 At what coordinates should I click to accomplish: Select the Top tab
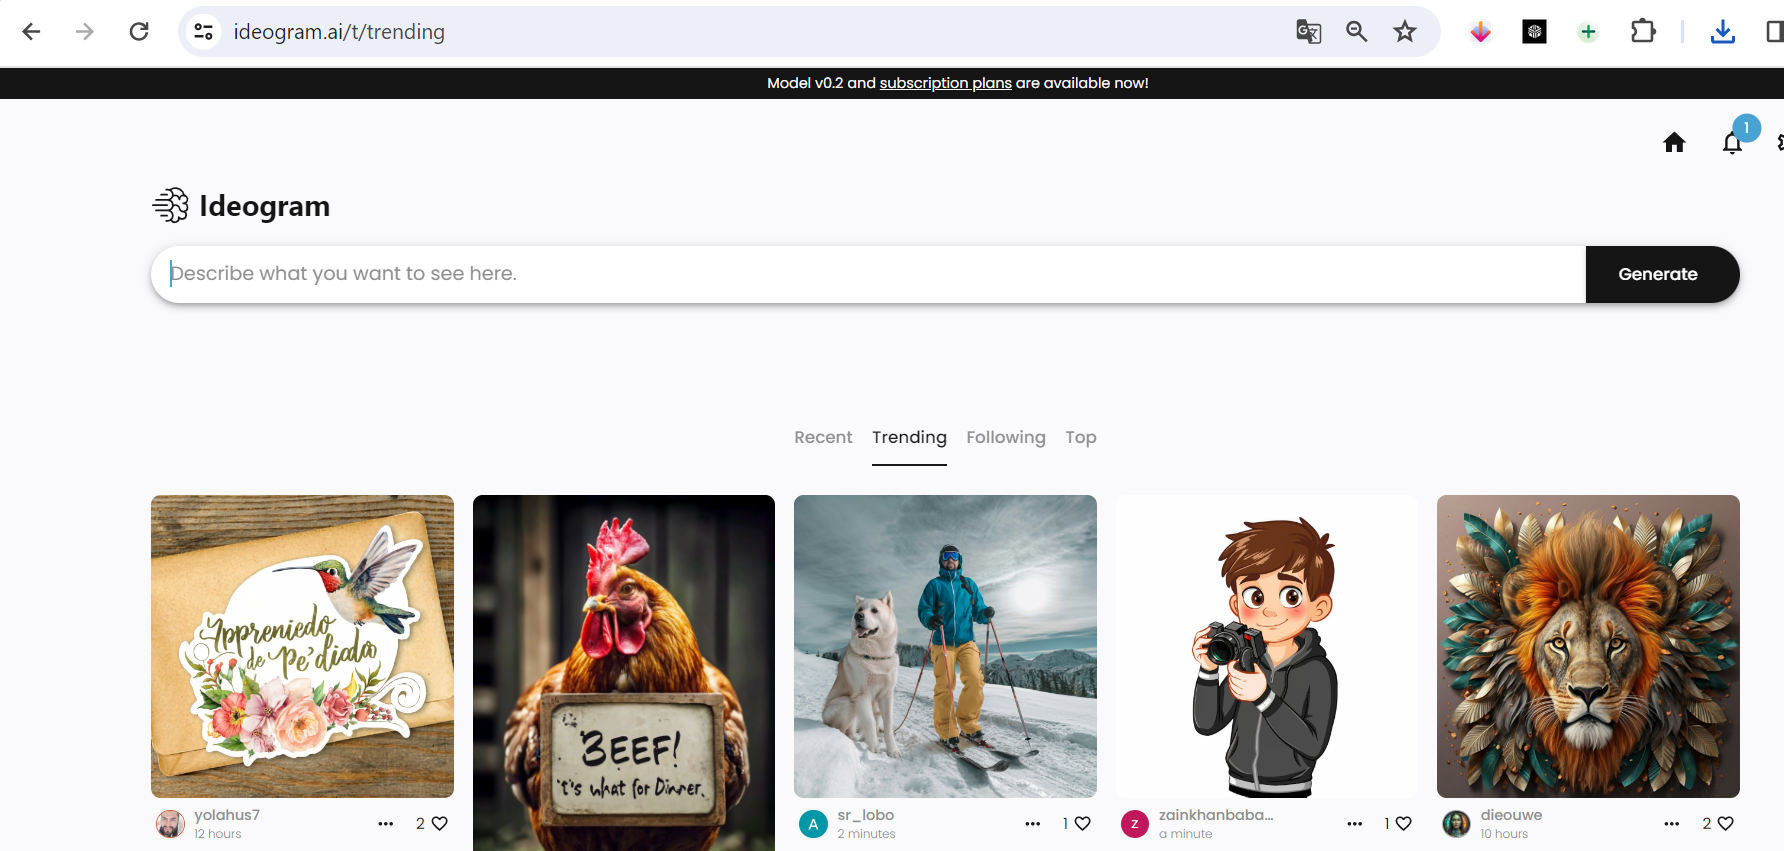pos(1080,437)
